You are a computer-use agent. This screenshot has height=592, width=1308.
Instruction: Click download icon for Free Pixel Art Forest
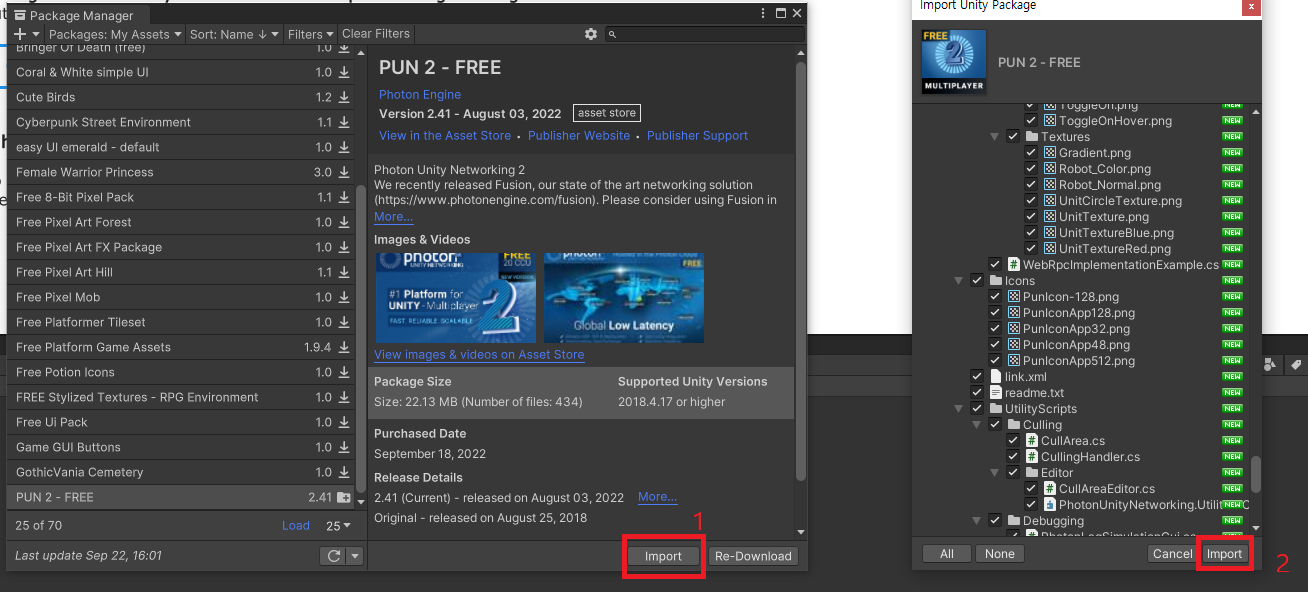[x=344, y=222]
